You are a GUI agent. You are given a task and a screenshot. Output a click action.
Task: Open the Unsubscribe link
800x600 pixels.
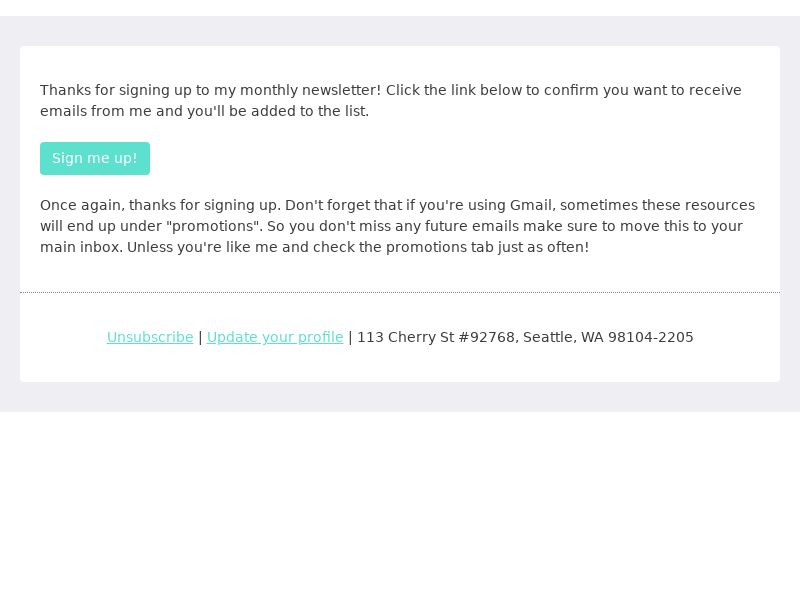pos(150,337)
